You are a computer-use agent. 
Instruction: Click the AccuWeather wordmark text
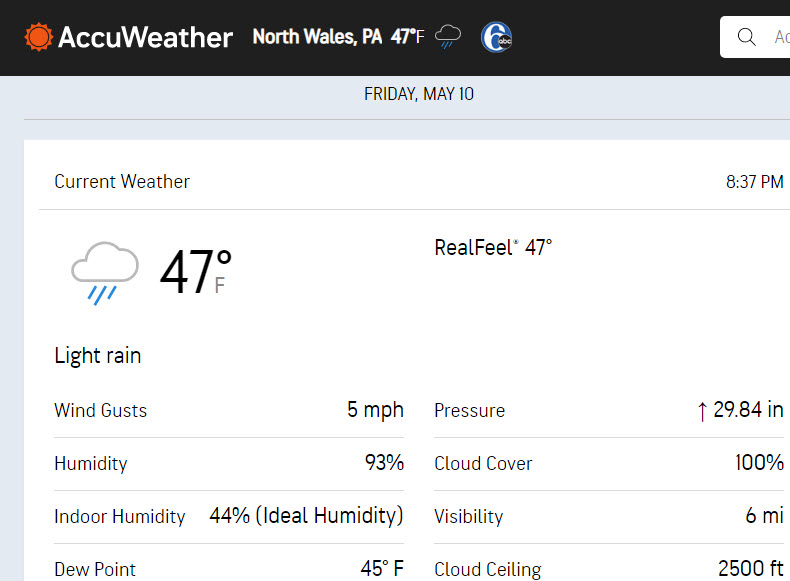[x=145, y=37]
